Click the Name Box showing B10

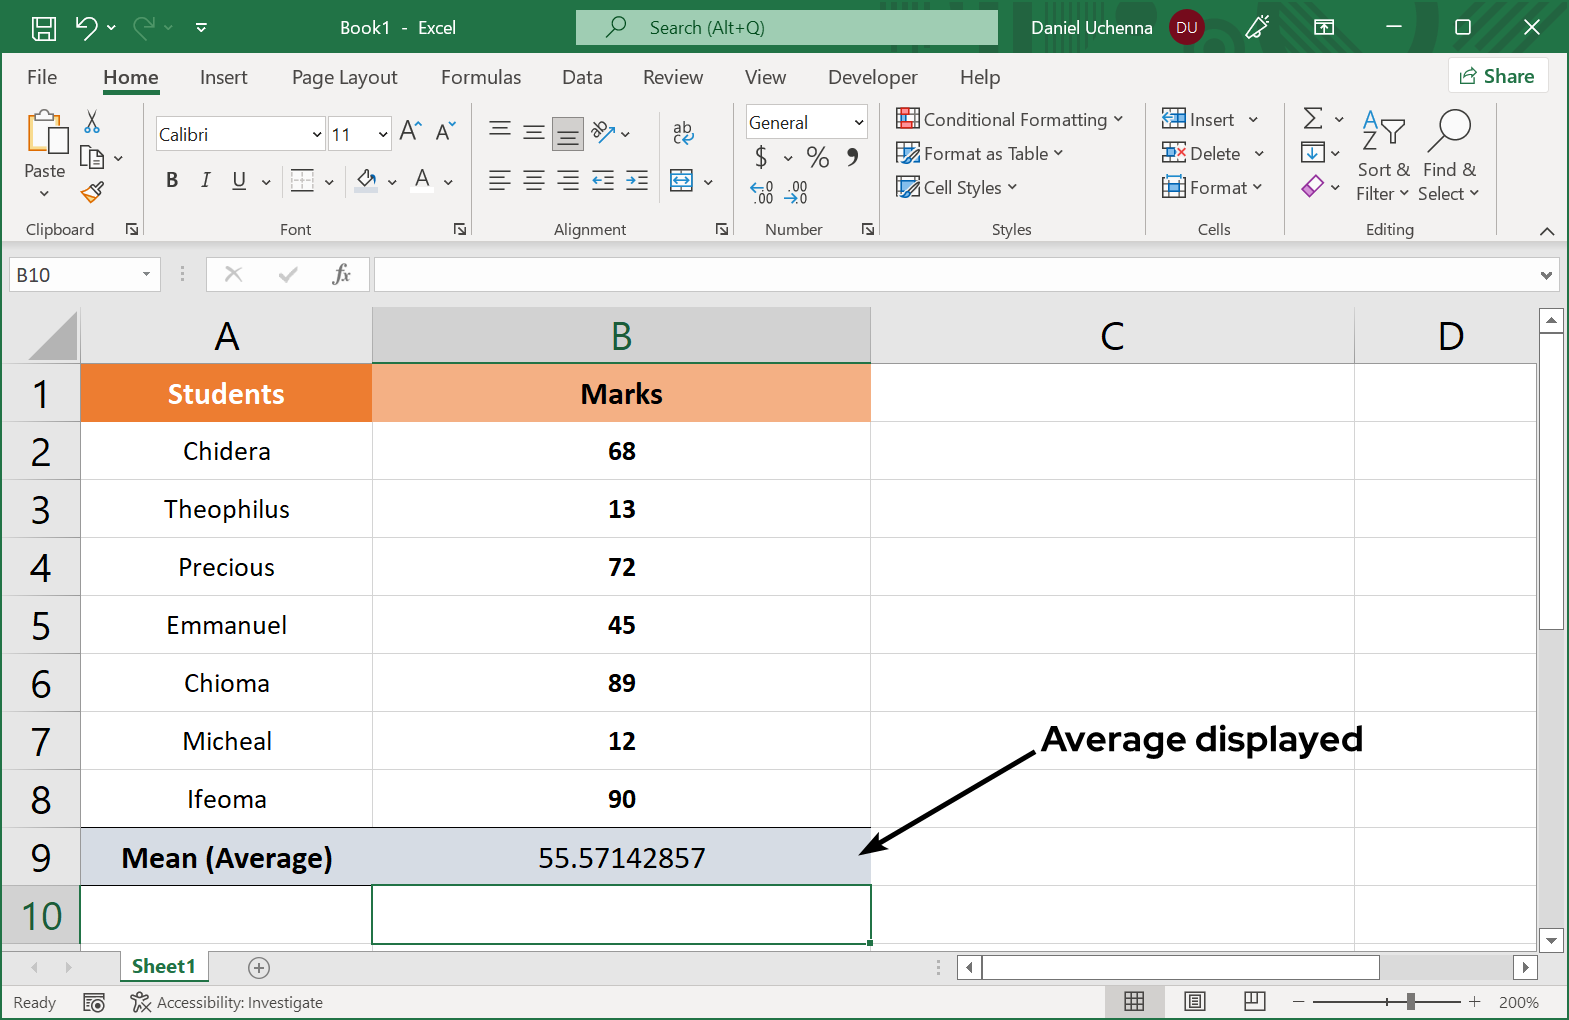[72, 275]
